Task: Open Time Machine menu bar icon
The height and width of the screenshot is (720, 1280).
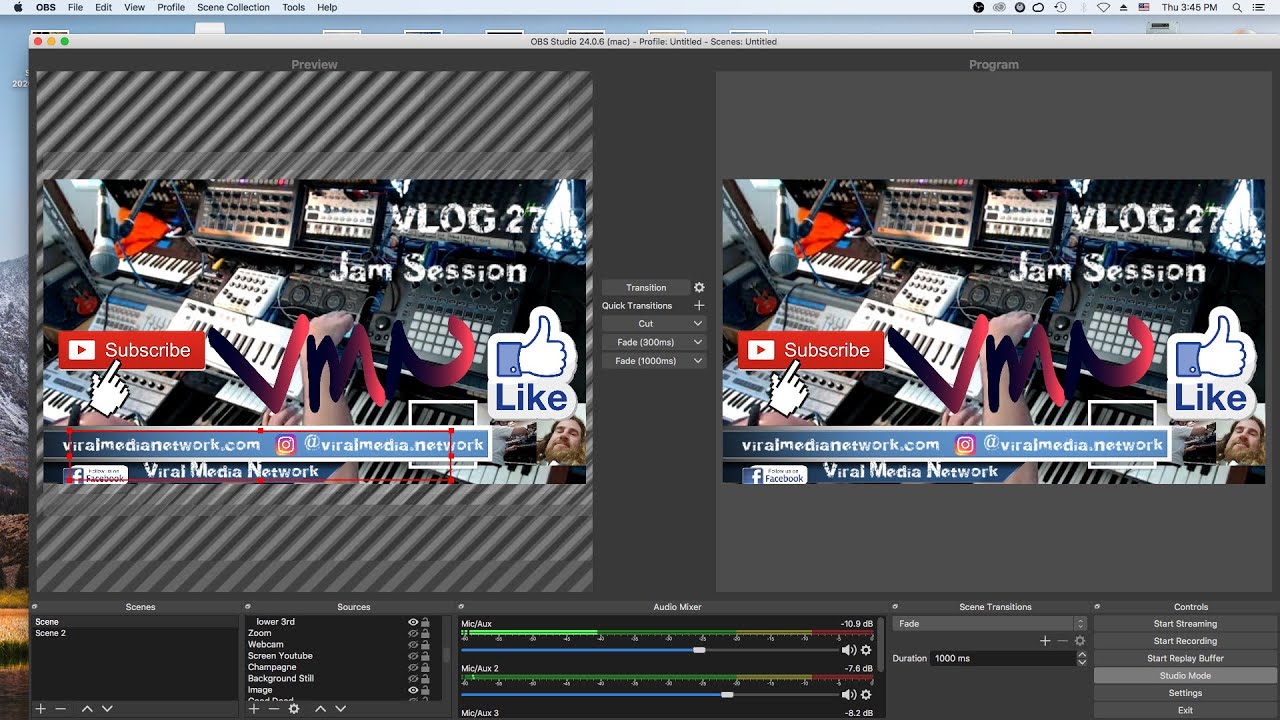Action: 1059,7
